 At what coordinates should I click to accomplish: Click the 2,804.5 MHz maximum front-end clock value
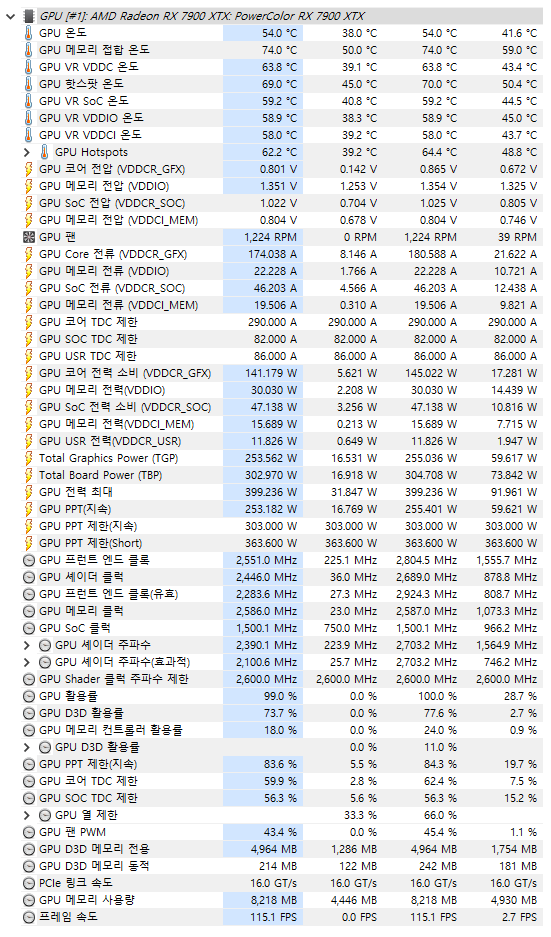point(426,561)
